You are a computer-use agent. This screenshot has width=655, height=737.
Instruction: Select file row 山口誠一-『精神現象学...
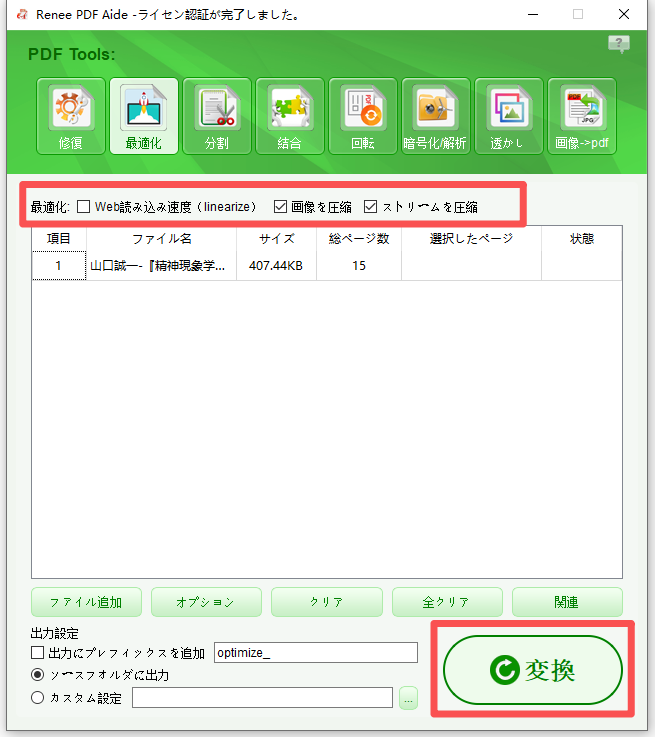[x=161, y=266]
